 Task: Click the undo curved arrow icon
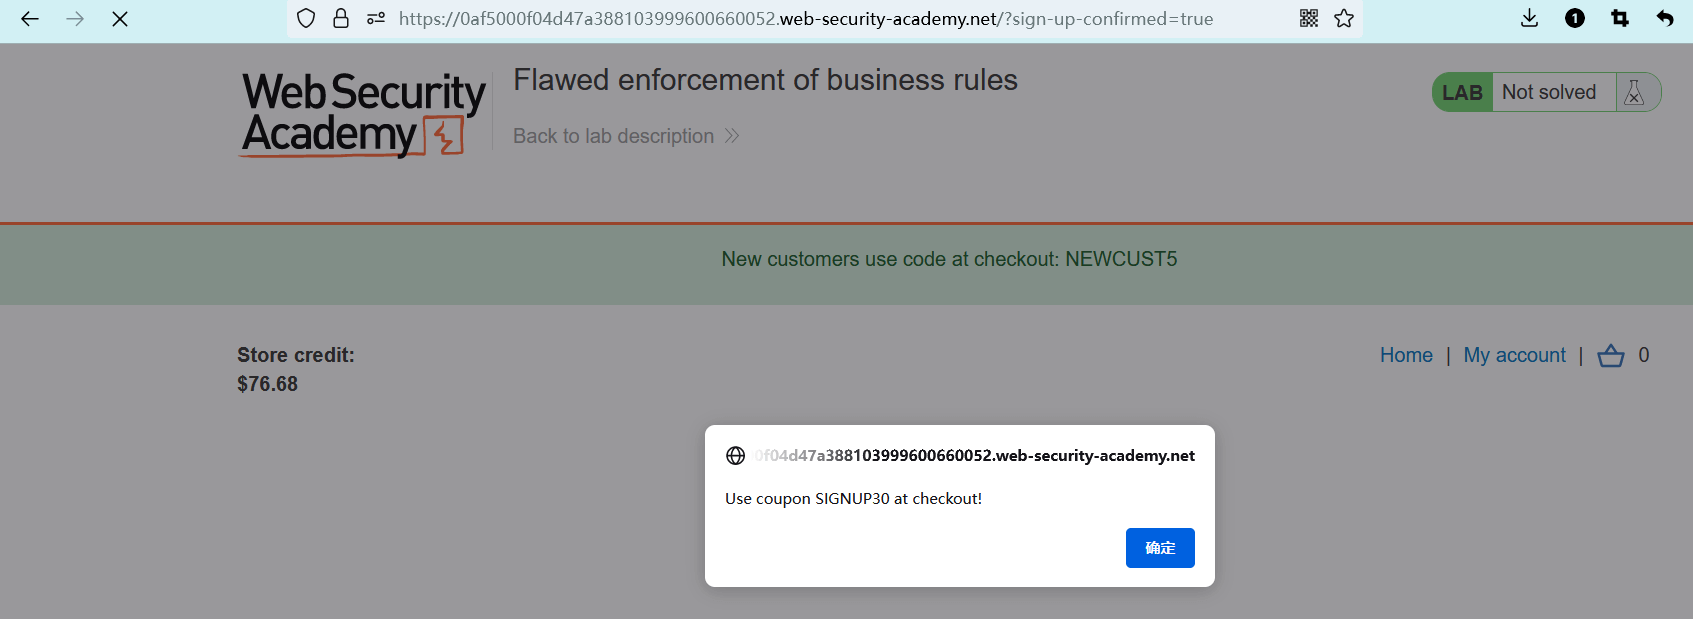pos(1665,18)
